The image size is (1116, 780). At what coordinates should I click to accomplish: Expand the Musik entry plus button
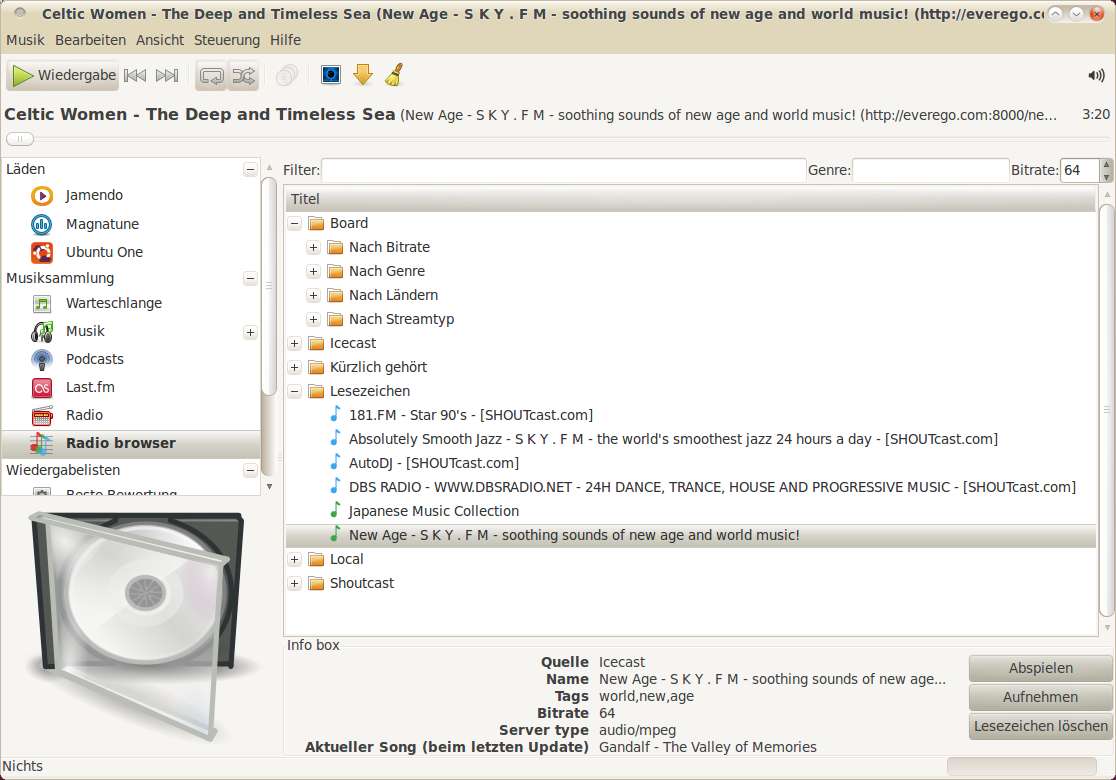point(250,332)
